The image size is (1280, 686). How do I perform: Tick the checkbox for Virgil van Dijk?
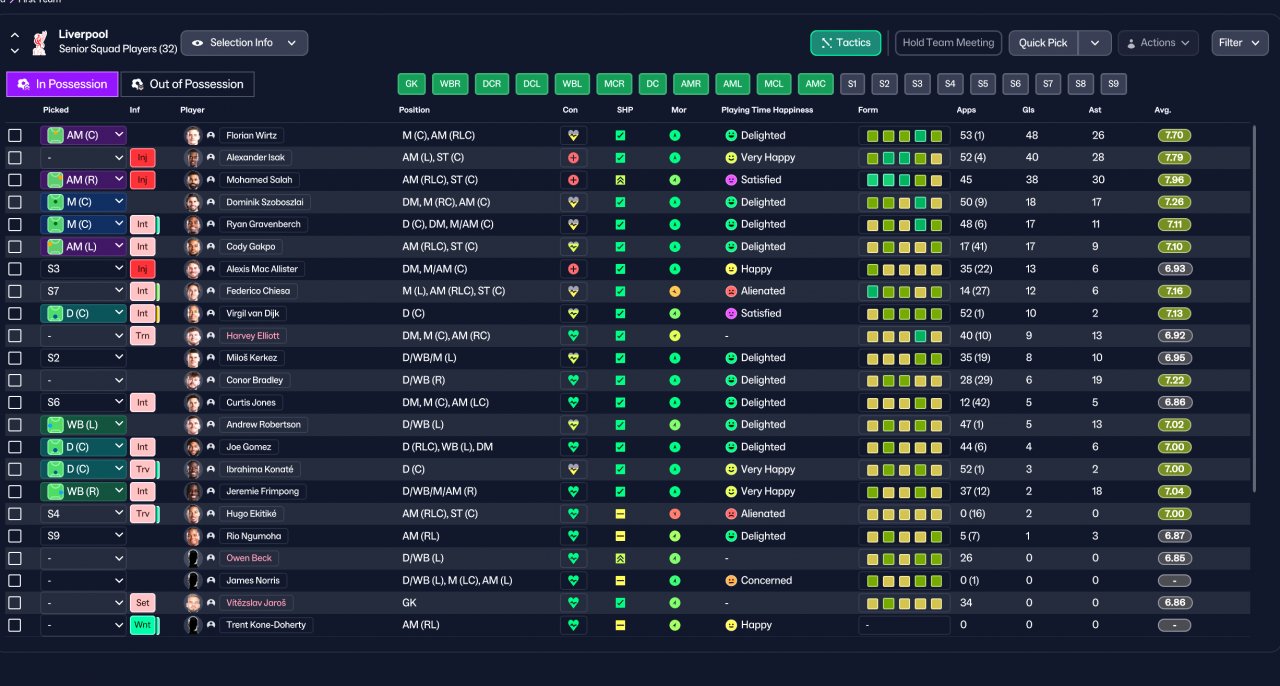click(14, 313)
